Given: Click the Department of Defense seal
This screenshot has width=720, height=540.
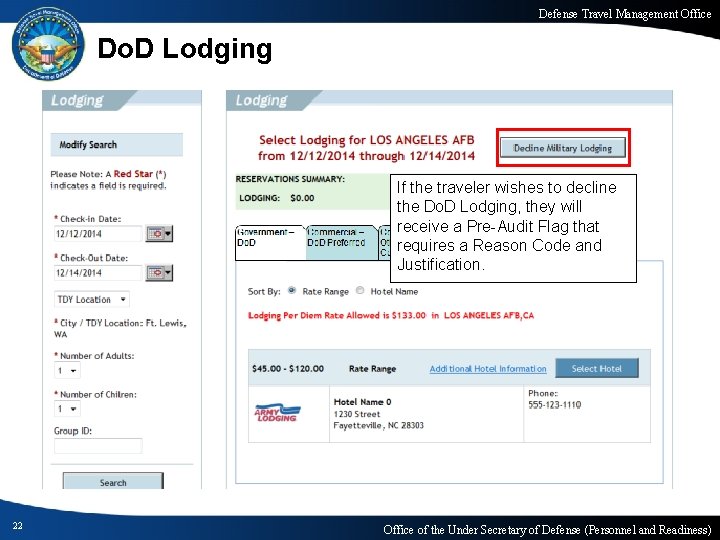Looking at the screenshot, I should tap(48, 45).
